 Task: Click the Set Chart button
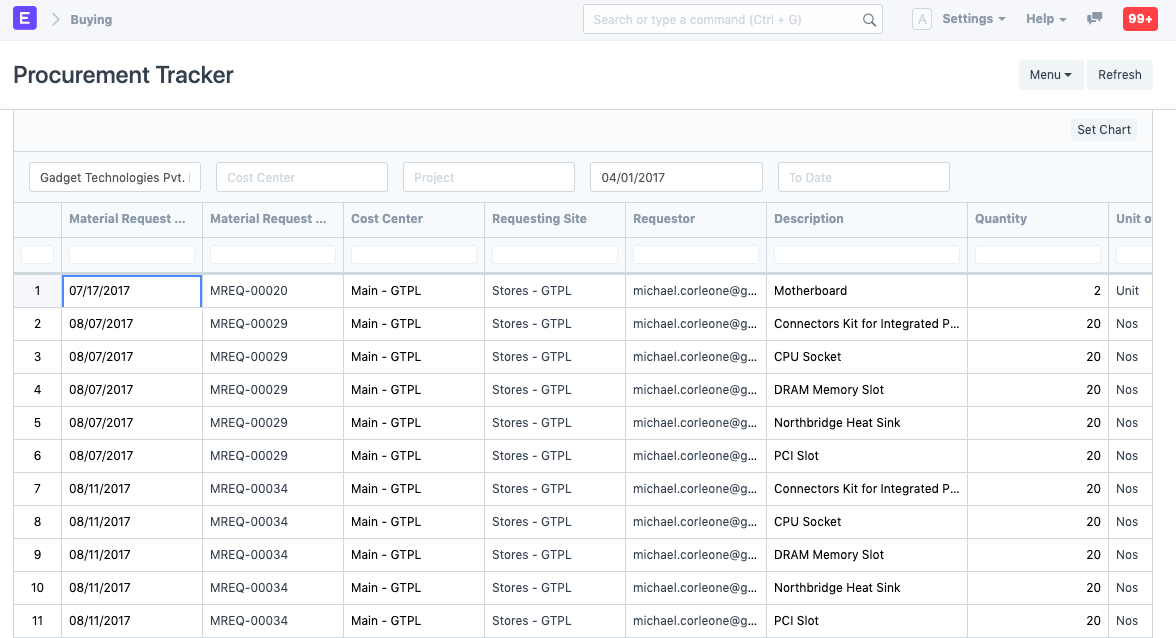1103,129
